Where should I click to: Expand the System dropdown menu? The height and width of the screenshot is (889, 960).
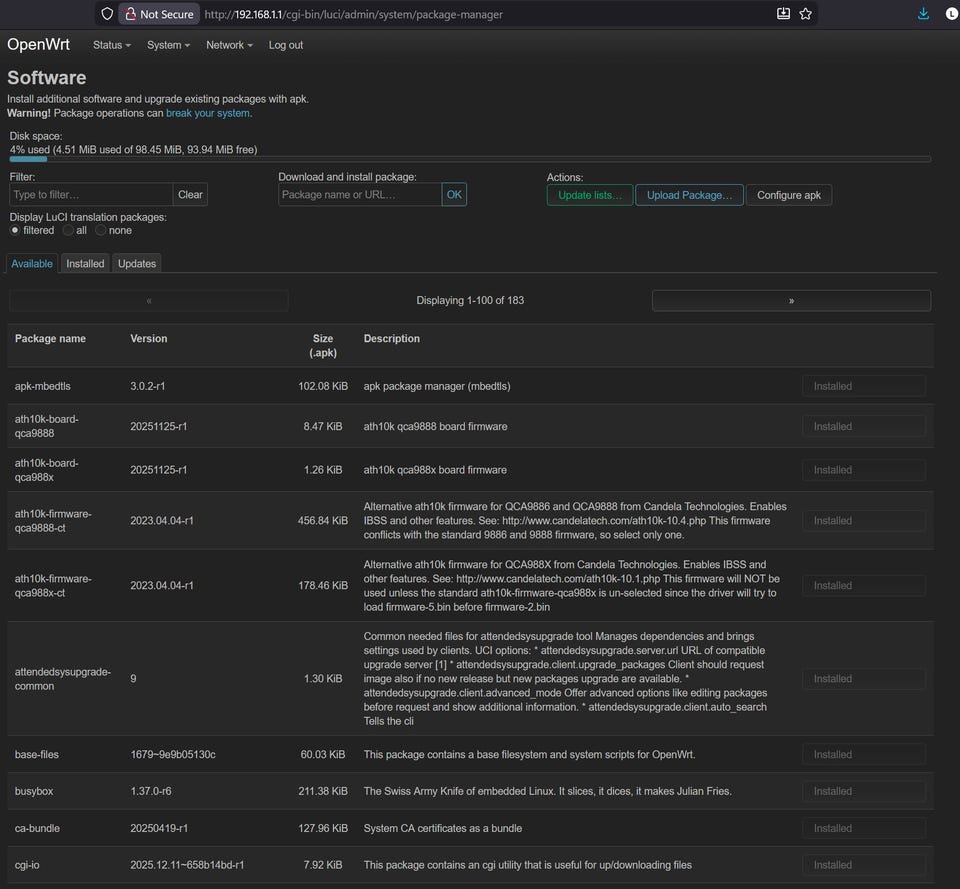coord(168,45)
